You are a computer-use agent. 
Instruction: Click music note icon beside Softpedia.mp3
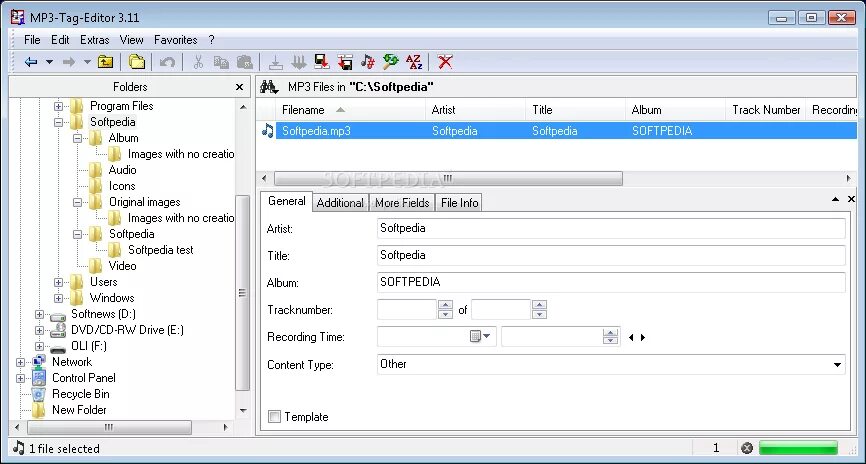coord(268,130)
